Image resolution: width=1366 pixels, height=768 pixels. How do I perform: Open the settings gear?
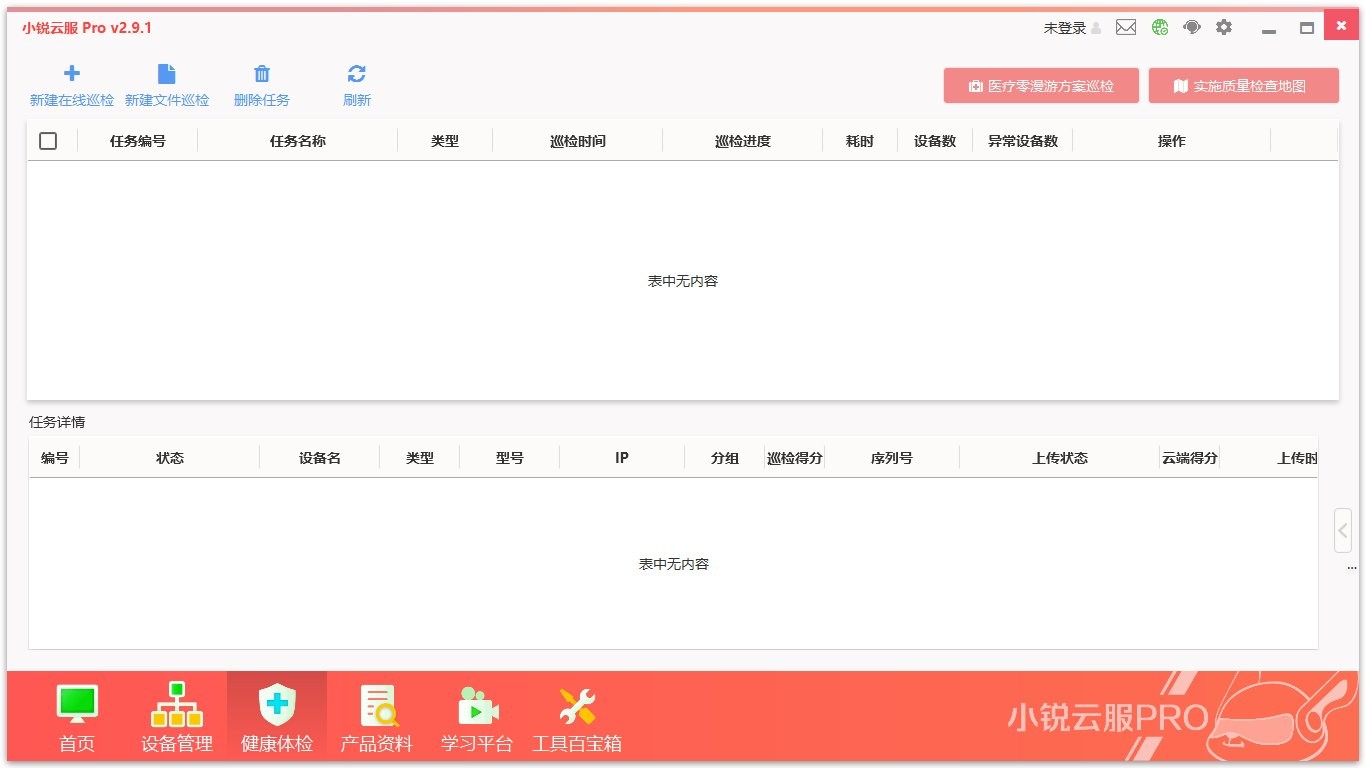point(1223,27)
